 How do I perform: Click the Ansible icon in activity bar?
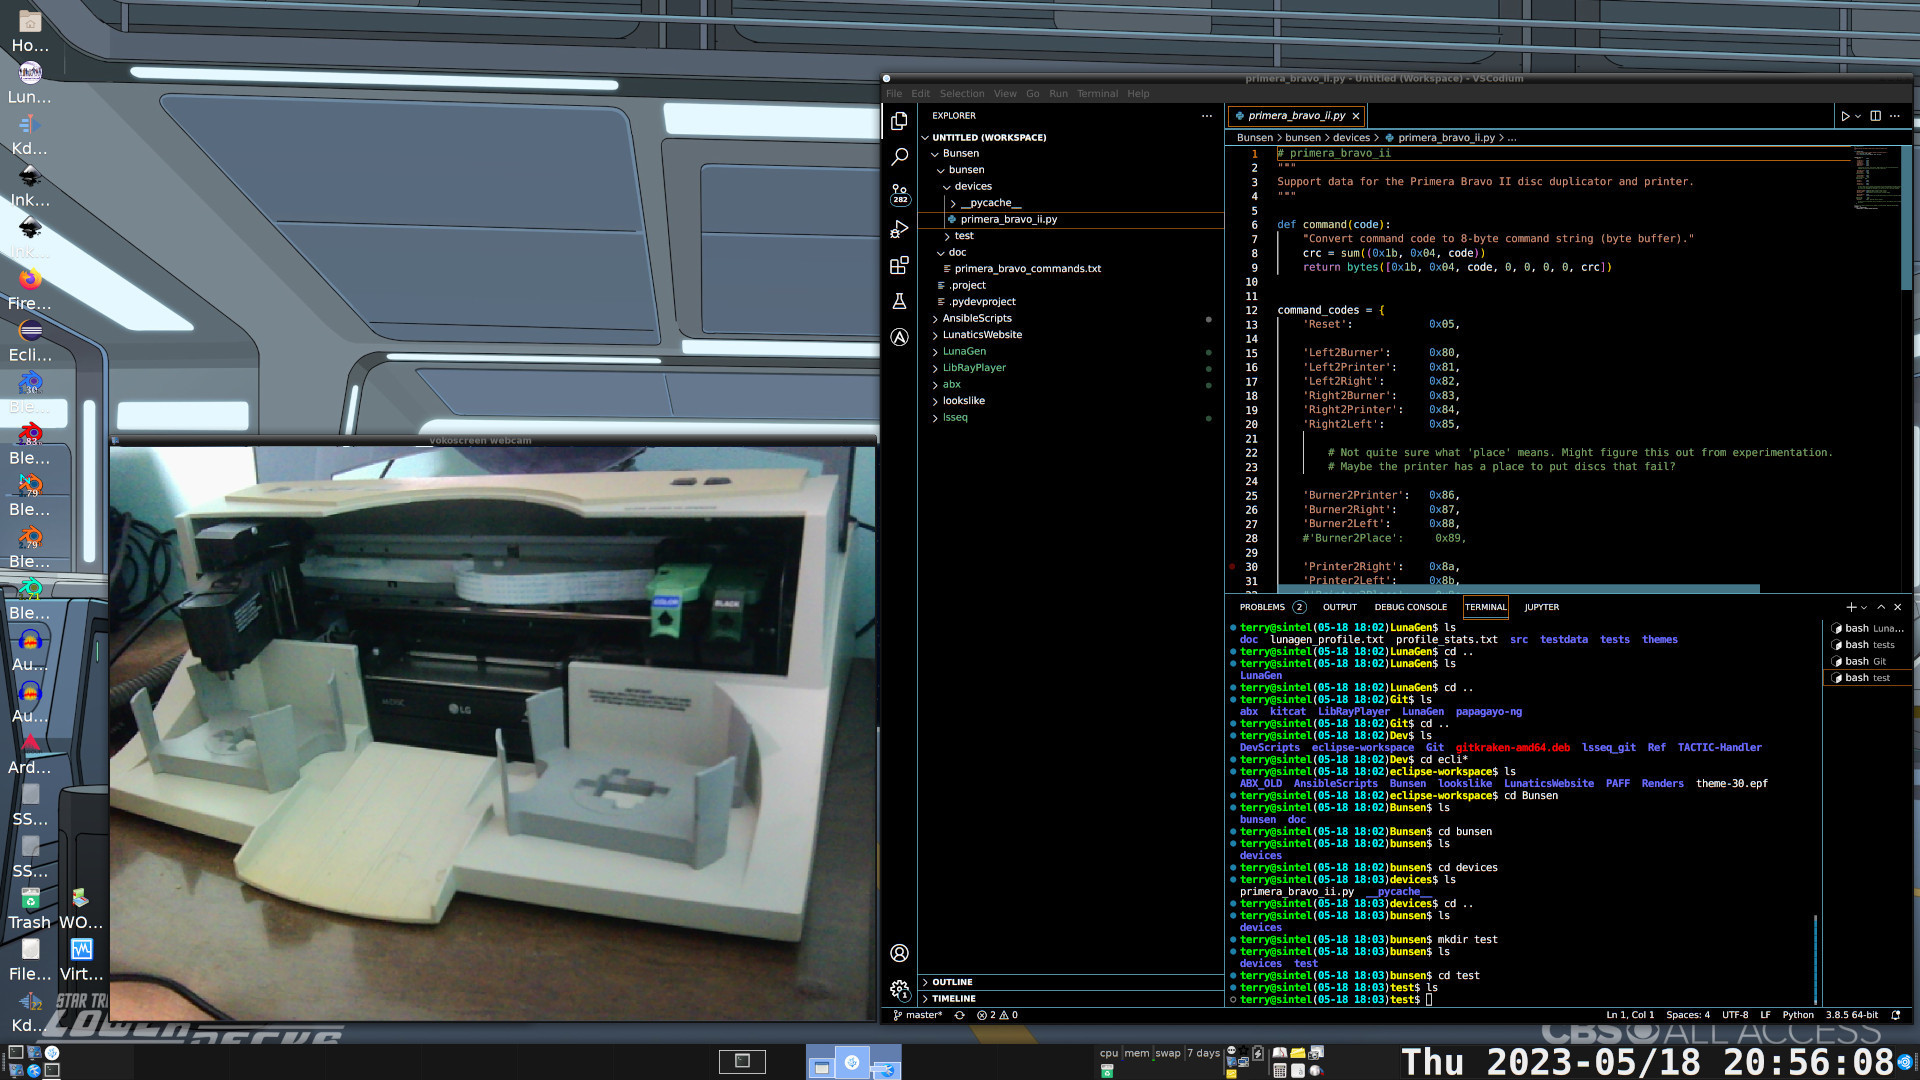[x=899, y=338]
